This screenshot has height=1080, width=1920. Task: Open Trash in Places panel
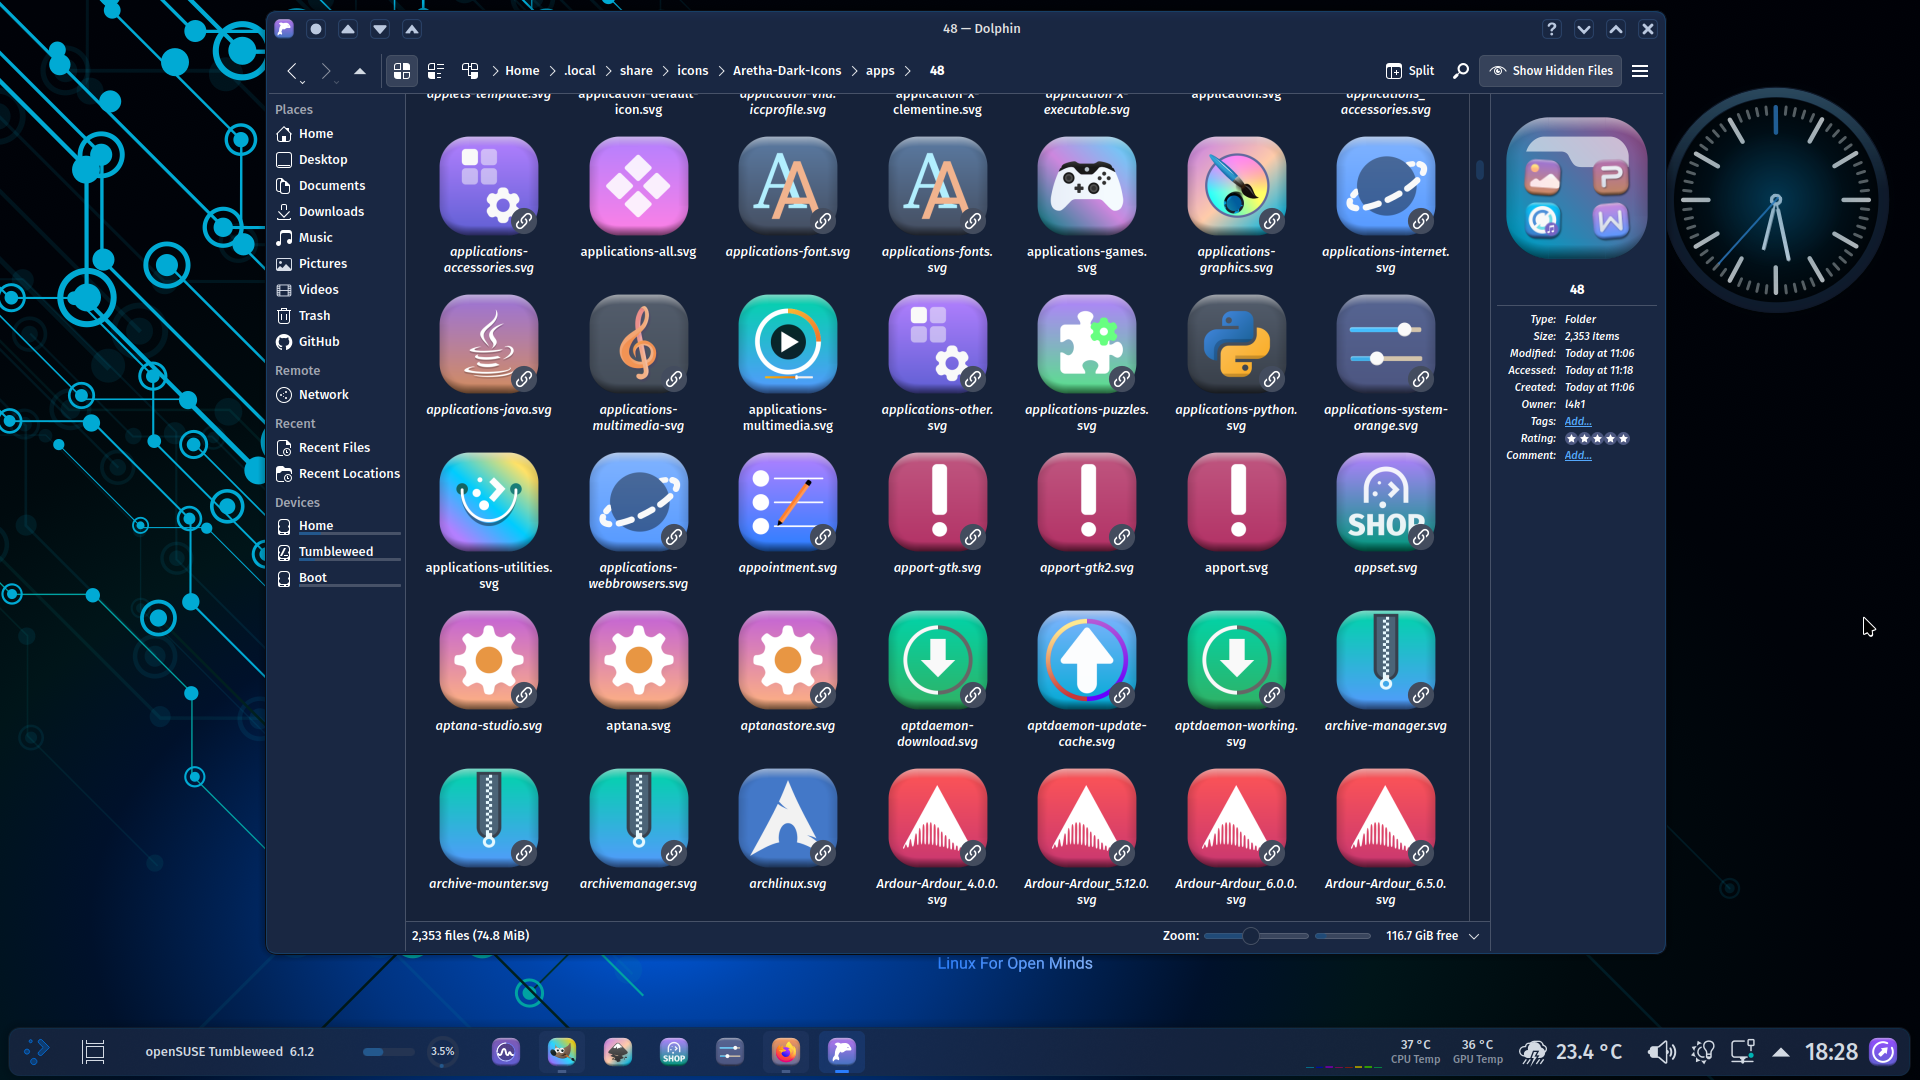337,316
